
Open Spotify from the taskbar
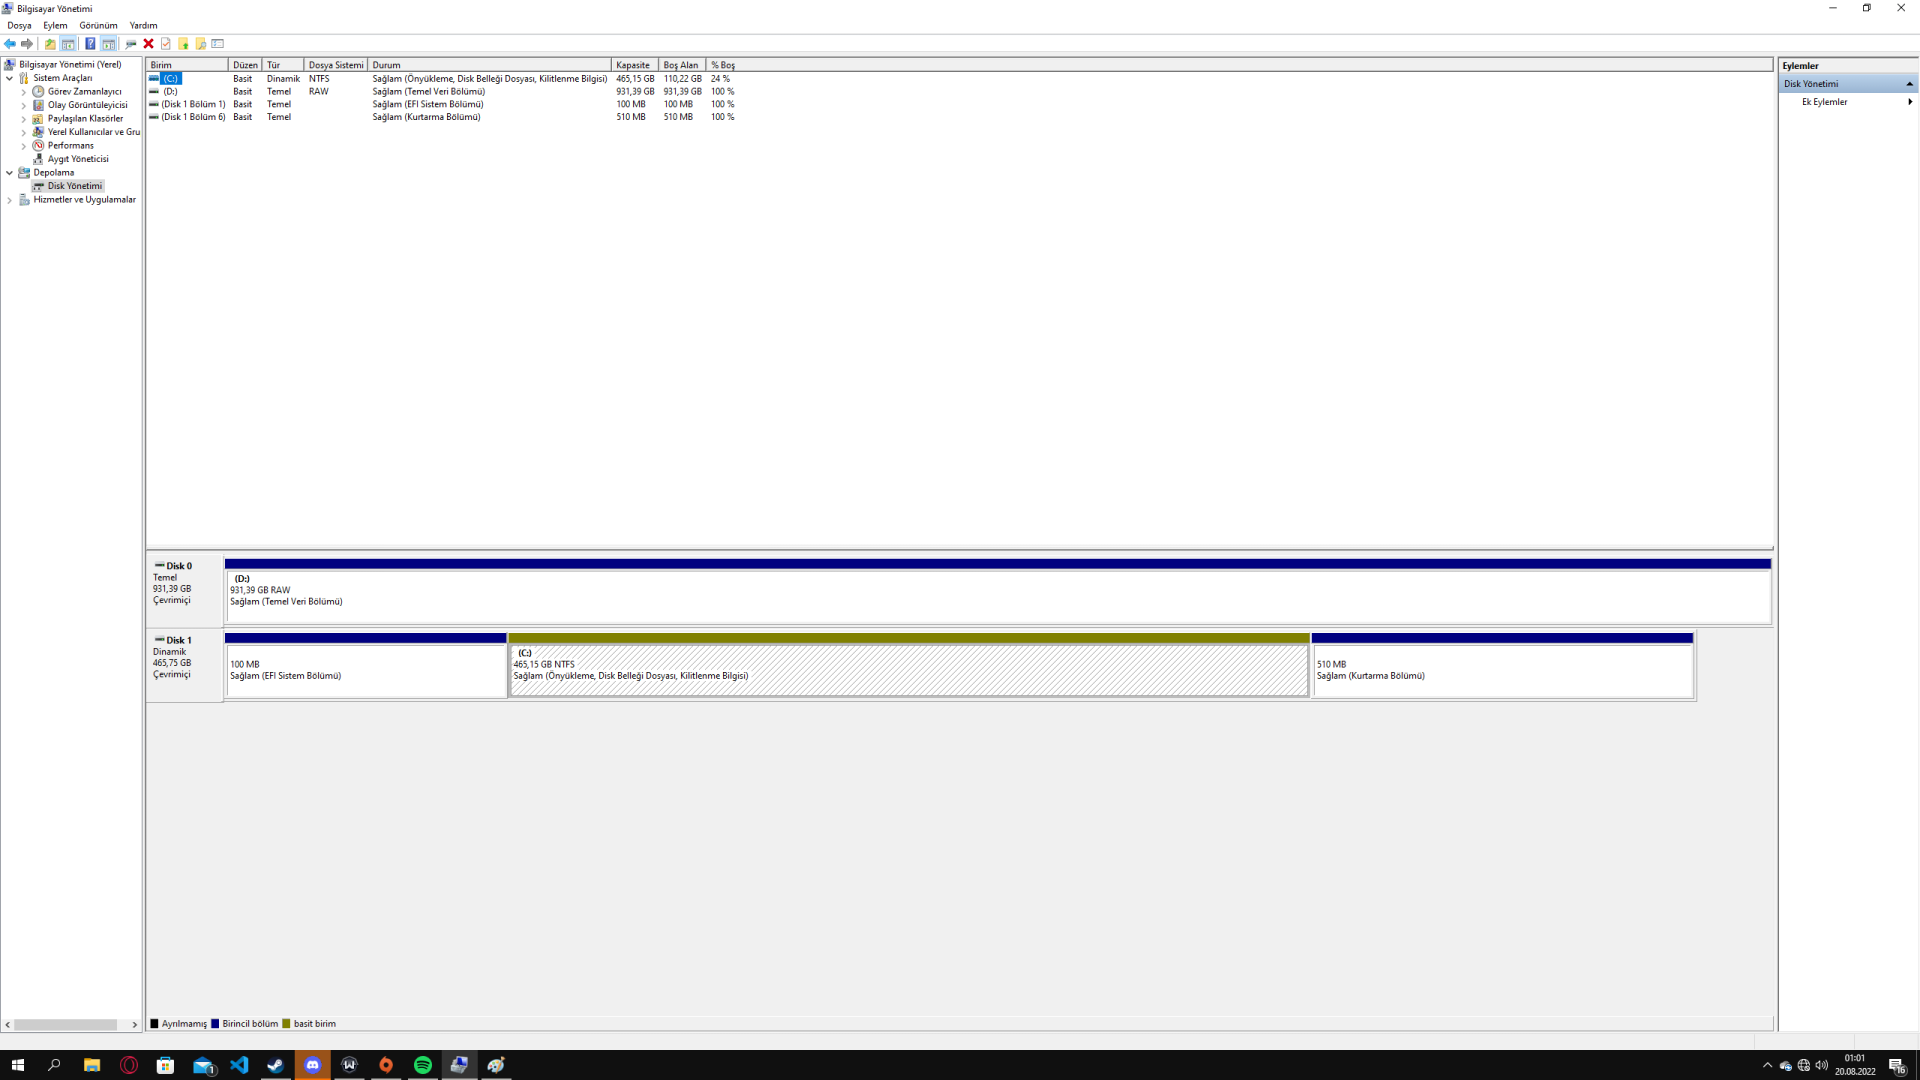coord(423,1065)
